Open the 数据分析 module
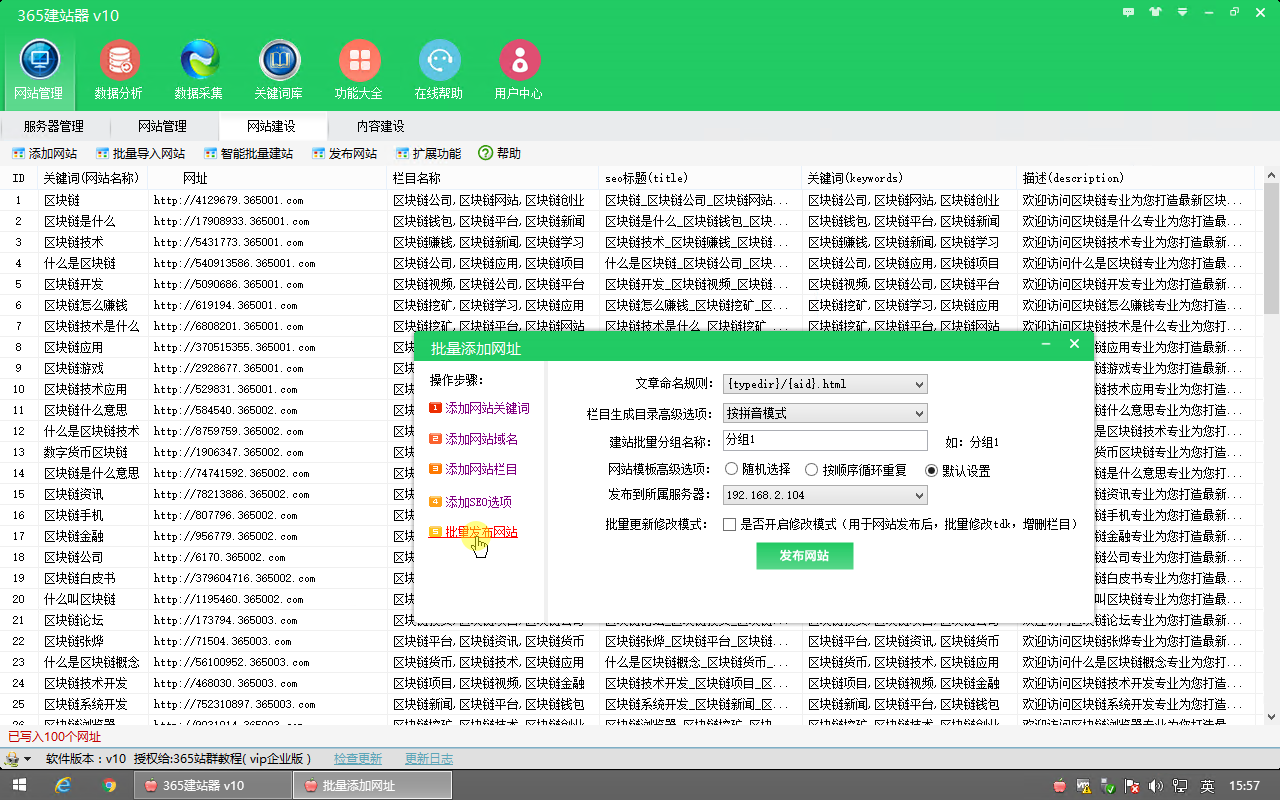Image resolution: width=1280 pixels, height=800 pixels. coord(119,70)
